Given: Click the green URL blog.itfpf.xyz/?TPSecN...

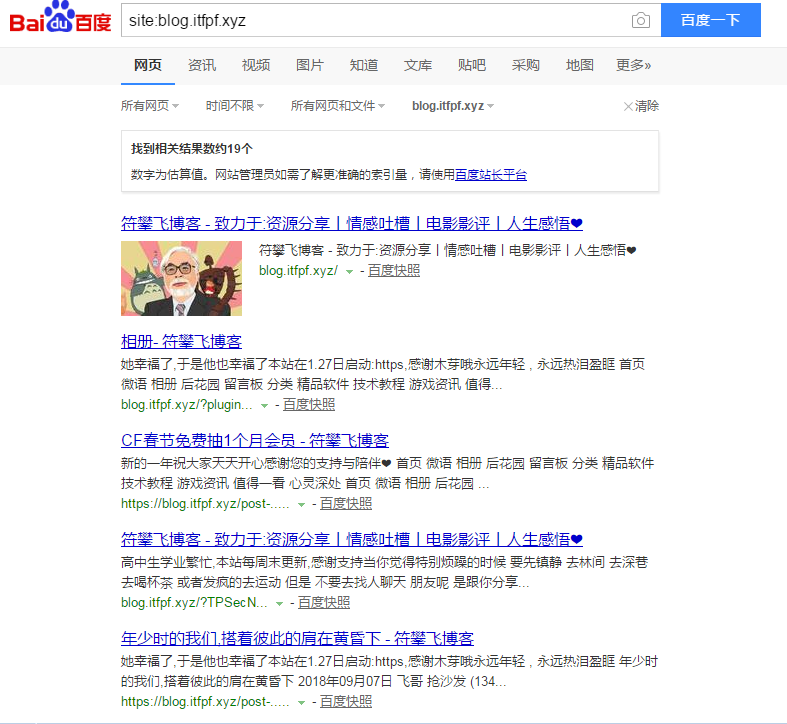Looking at the screenshot, I should point(194,602).
